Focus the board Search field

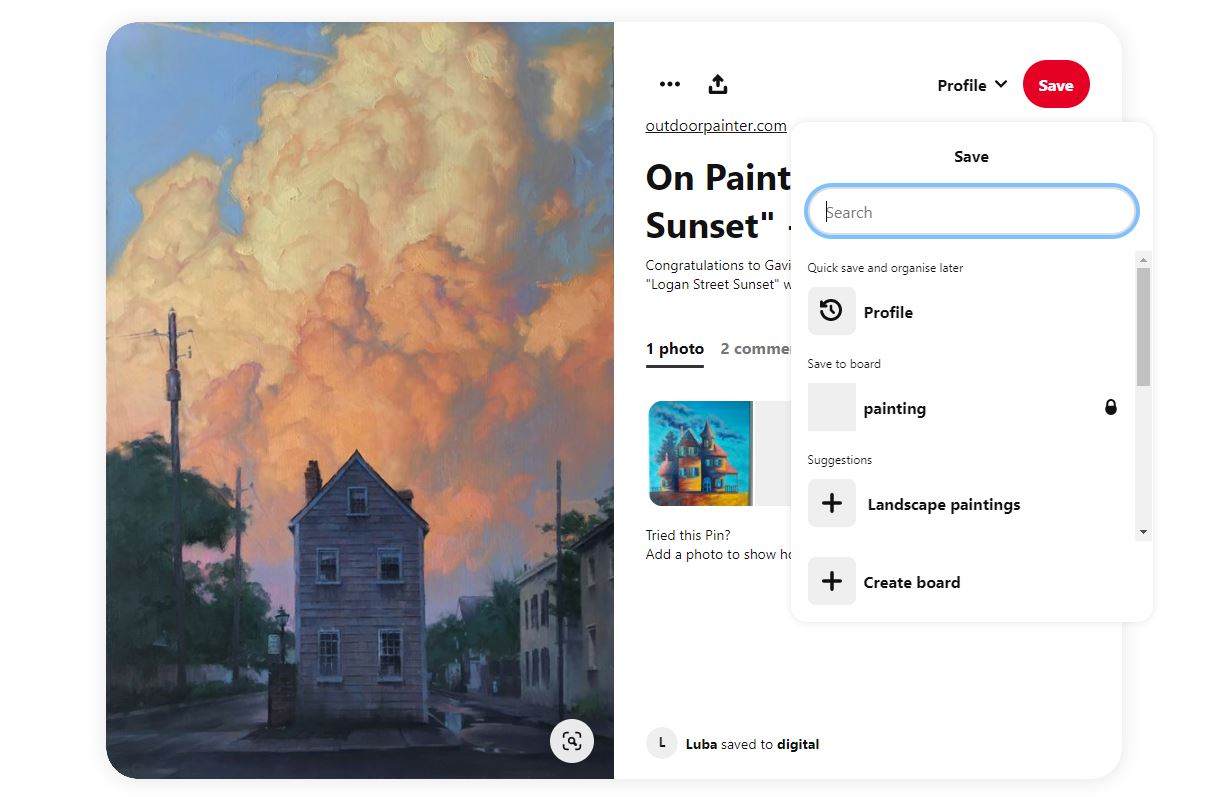(971, 212)
